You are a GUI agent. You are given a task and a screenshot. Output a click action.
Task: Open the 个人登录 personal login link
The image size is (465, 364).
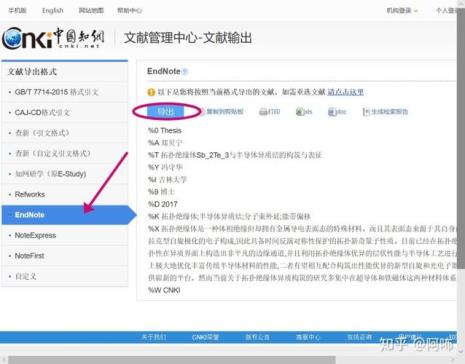coord(446,11)
